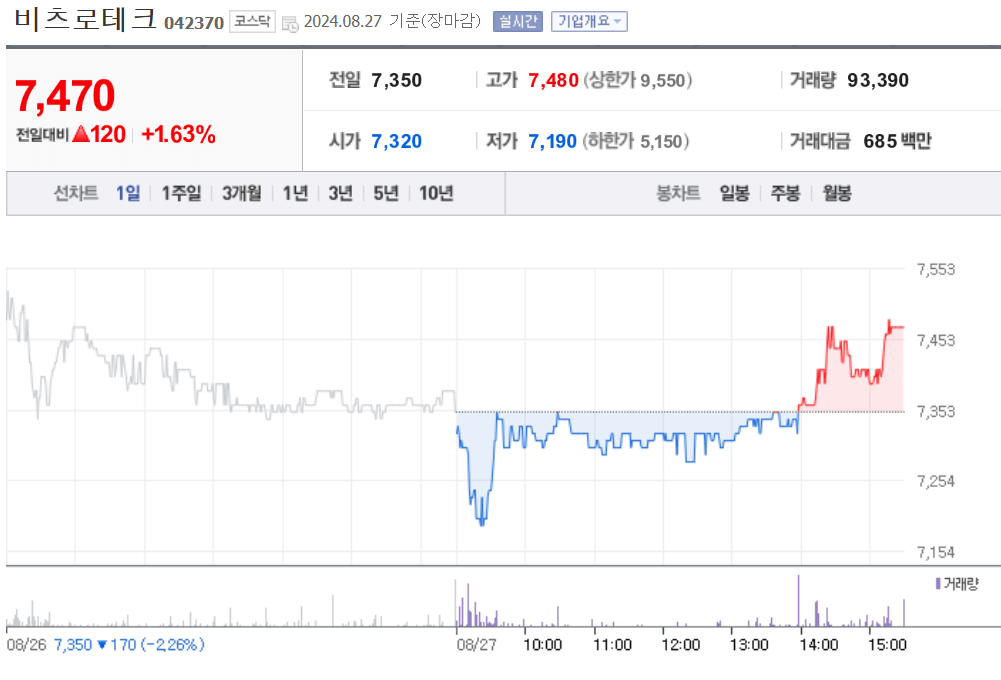Select the 3년 line chart tab

(x=341, y=193)
